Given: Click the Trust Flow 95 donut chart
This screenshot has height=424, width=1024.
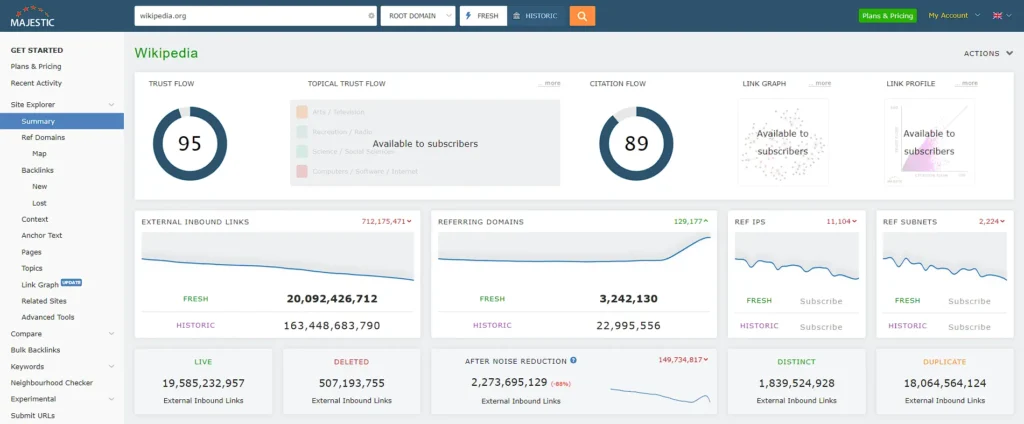Looking at the screenshot, I should coord(190,144).
